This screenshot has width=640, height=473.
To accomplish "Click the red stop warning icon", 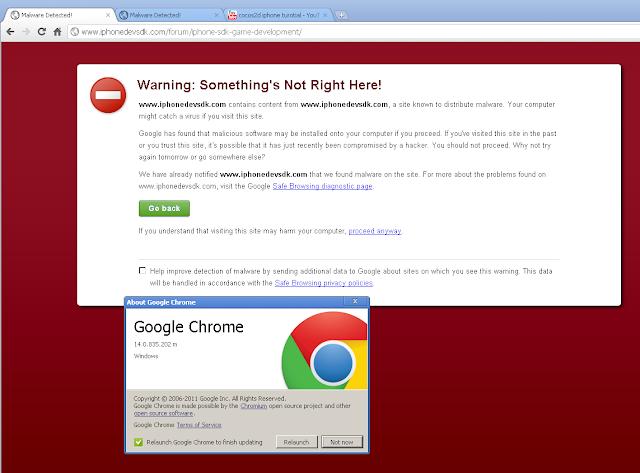I will click(108, 95).
